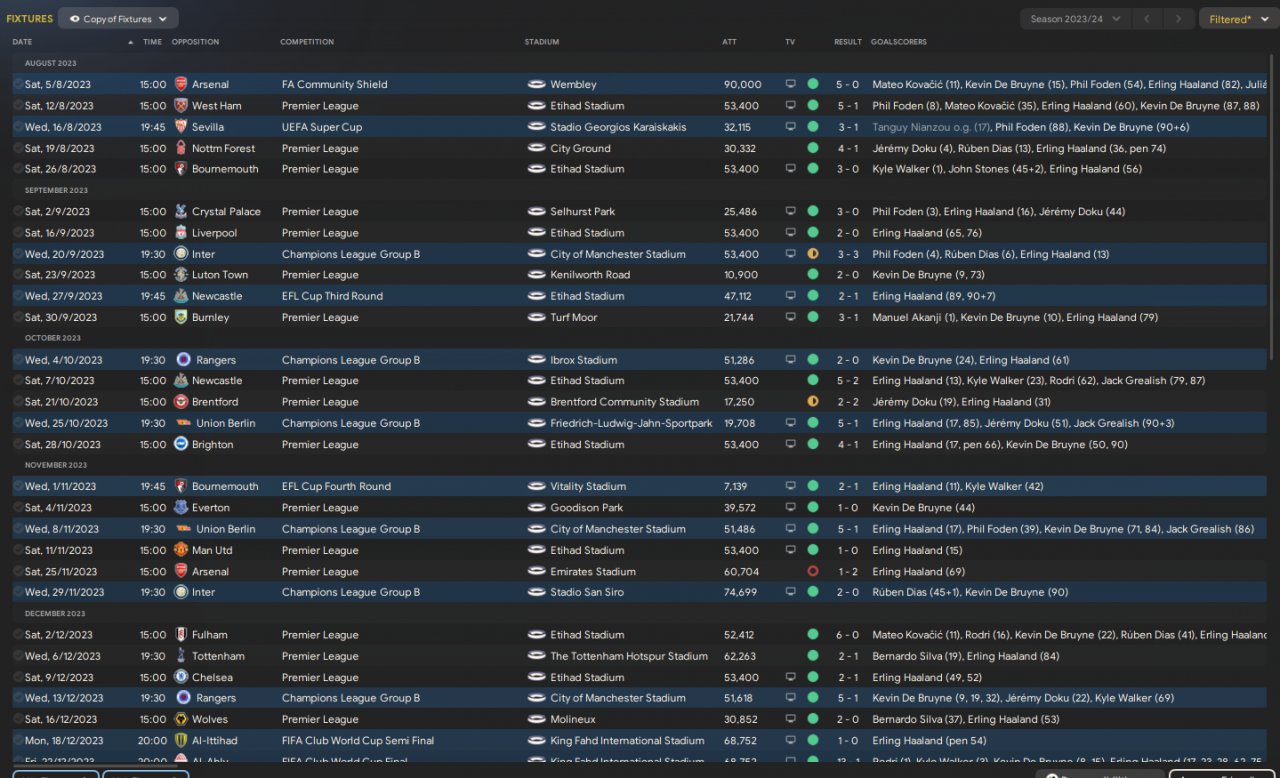Click the Sat, 11/11/2023 date cell

click(59, 550)
